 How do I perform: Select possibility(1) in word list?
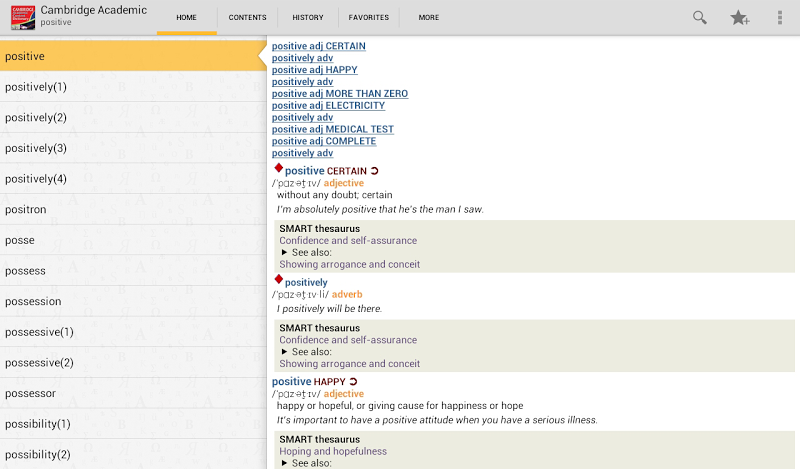click(x=133, y=424)
